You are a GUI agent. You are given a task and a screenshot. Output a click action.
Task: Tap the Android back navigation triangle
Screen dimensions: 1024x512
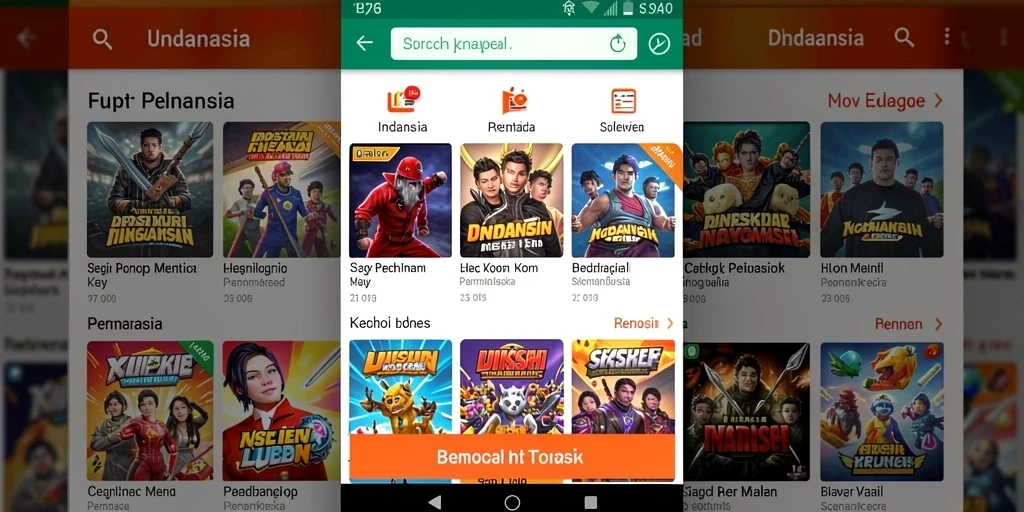tap(434, 502)
